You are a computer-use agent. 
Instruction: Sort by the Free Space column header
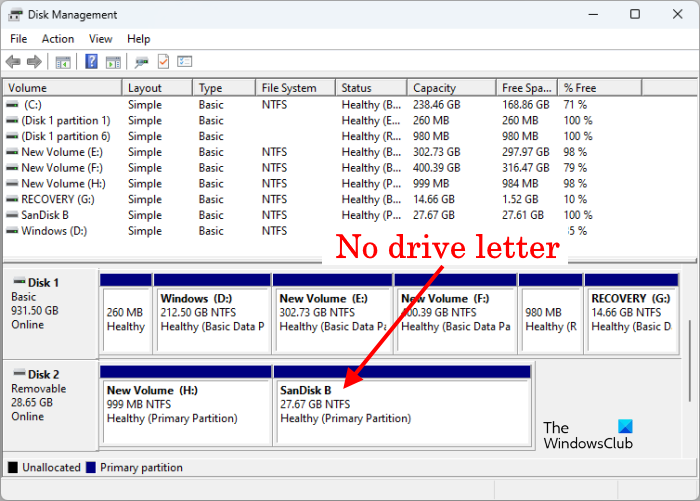(527, 88)
